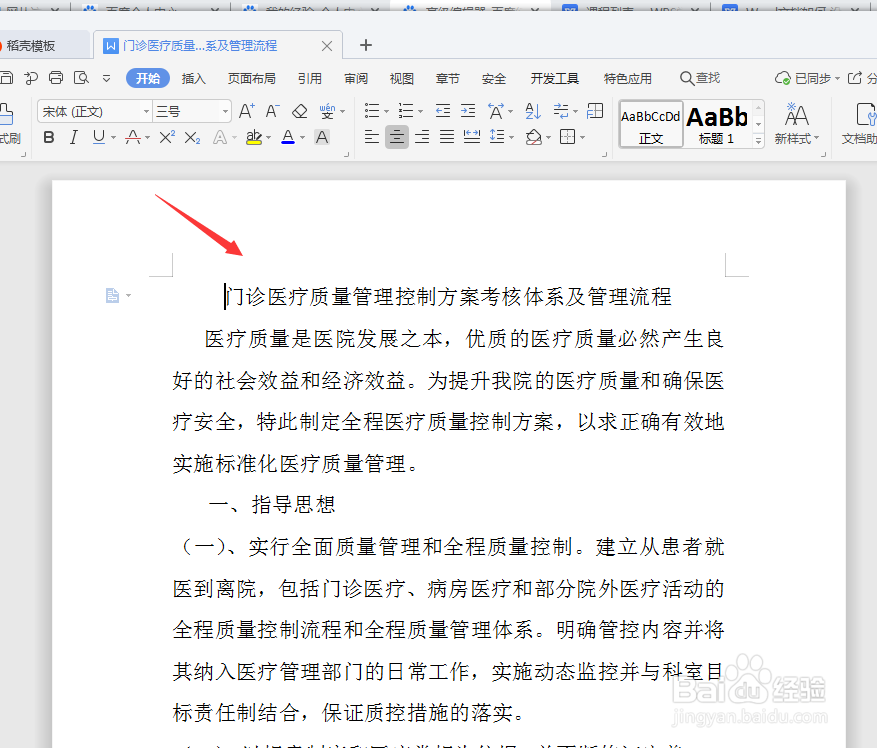
Task: Open the 安全 ribbon tab
Action: (494, 78)
